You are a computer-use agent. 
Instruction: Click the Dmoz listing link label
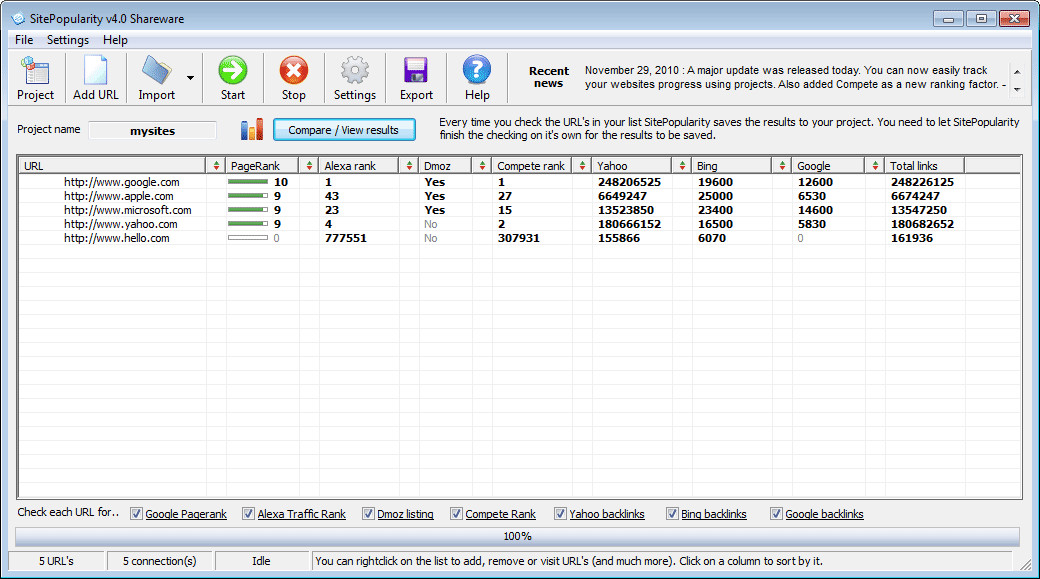tap(405, 514)
